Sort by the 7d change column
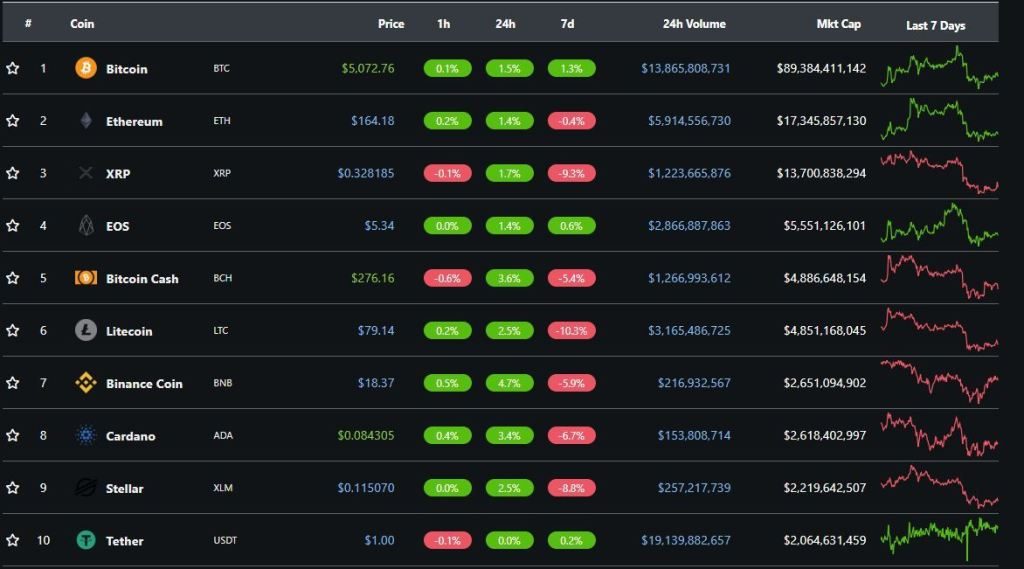 567,24
